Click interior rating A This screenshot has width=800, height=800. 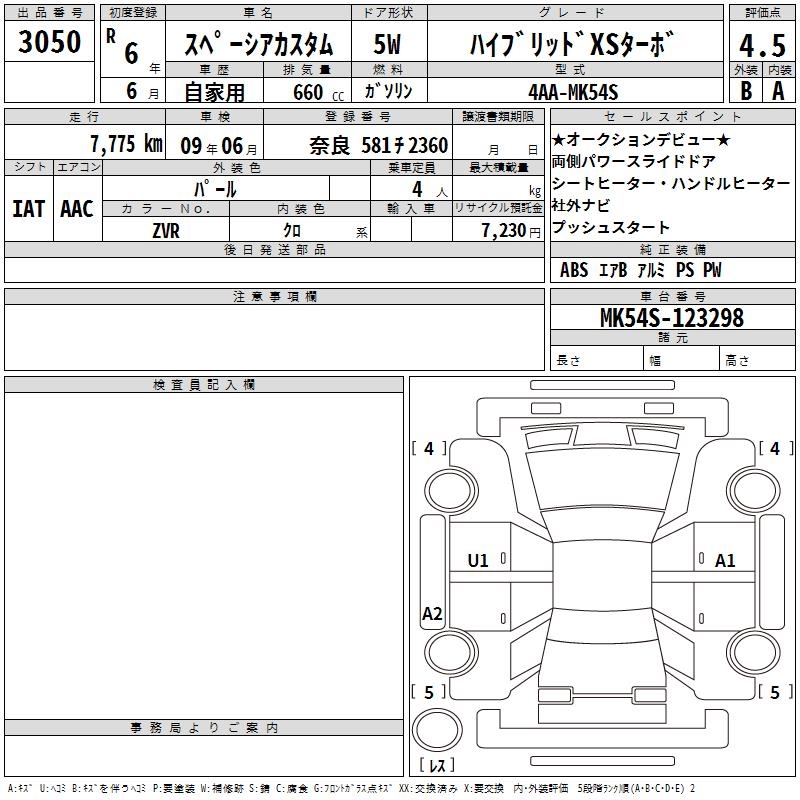pos(778,91)
